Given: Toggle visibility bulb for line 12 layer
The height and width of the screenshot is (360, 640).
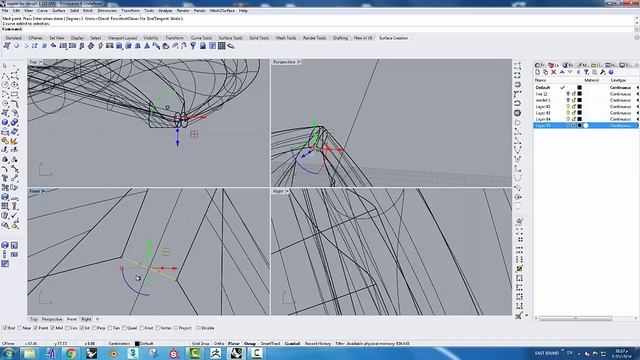Looking at the screenshot, I should (x=568, y=94).
